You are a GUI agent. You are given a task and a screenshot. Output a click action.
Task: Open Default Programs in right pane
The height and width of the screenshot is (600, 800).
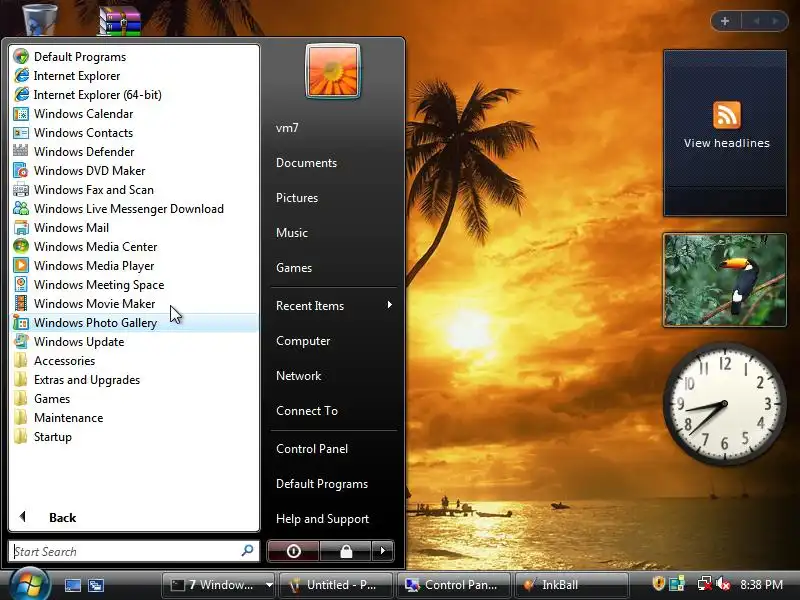pyautogui.click(x=322, y=484)
